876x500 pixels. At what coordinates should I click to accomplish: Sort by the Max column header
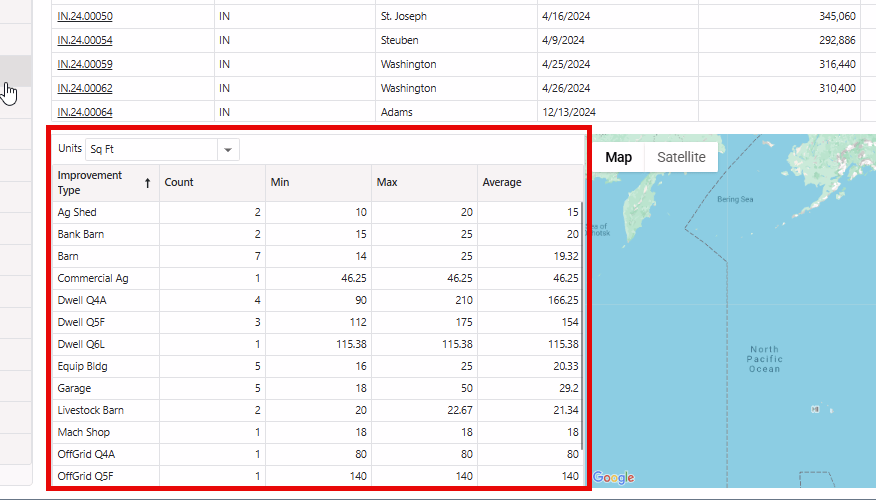[385, 183]
